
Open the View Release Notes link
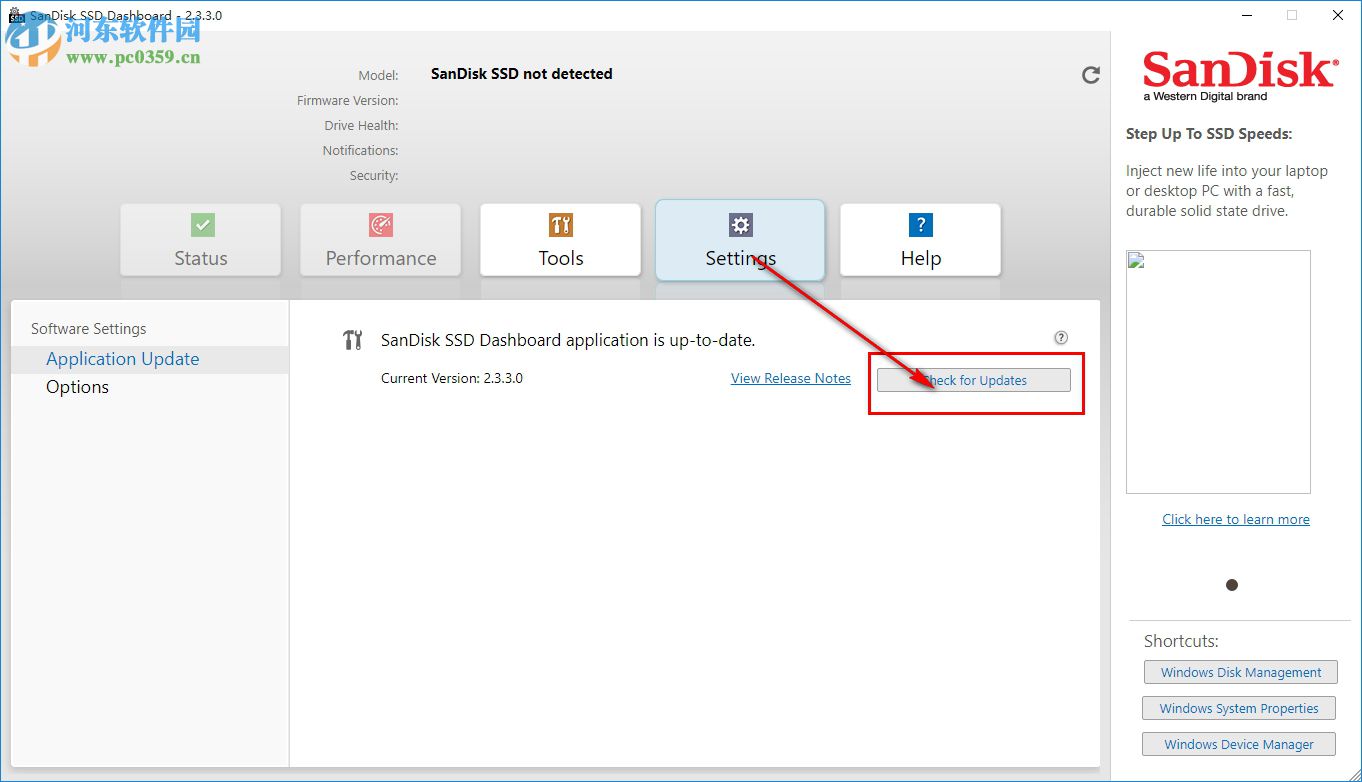(x=791, y=378)
